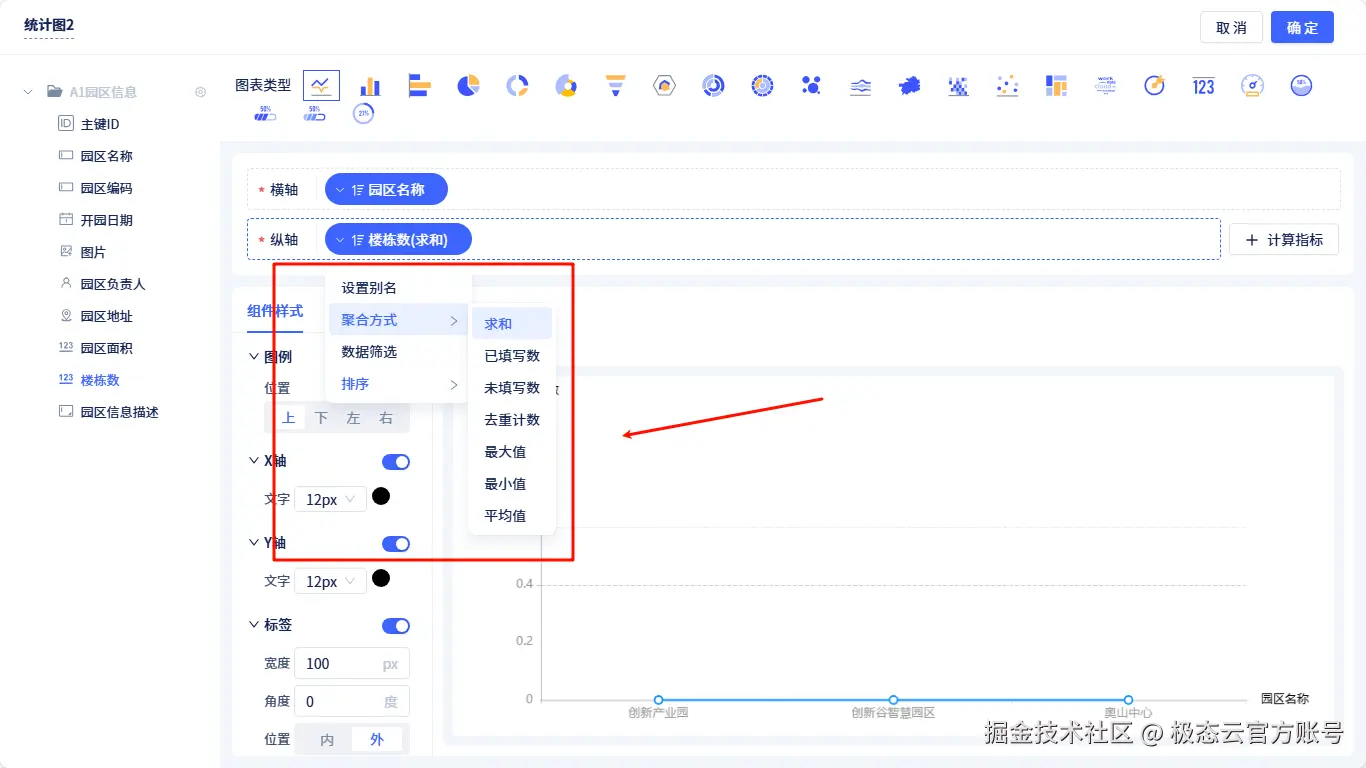Open the 排序 submenu
The image size is (1366, 768).
[398, 384]
